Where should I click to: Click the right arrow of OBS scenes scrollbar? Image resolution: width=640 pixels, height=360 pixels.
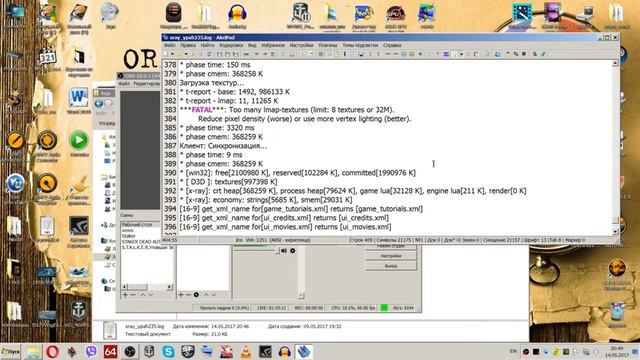(x=170, y=287)
